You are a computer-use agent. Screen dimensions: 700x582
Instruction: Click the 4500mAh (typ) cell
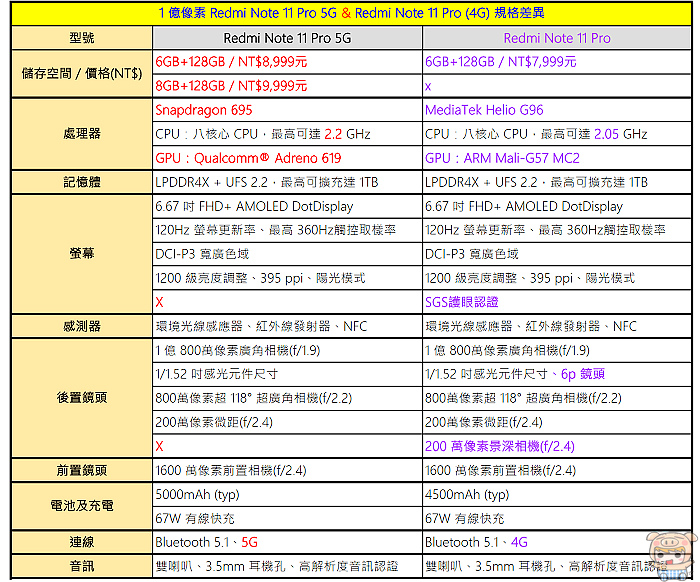click(x=557, y=495)
